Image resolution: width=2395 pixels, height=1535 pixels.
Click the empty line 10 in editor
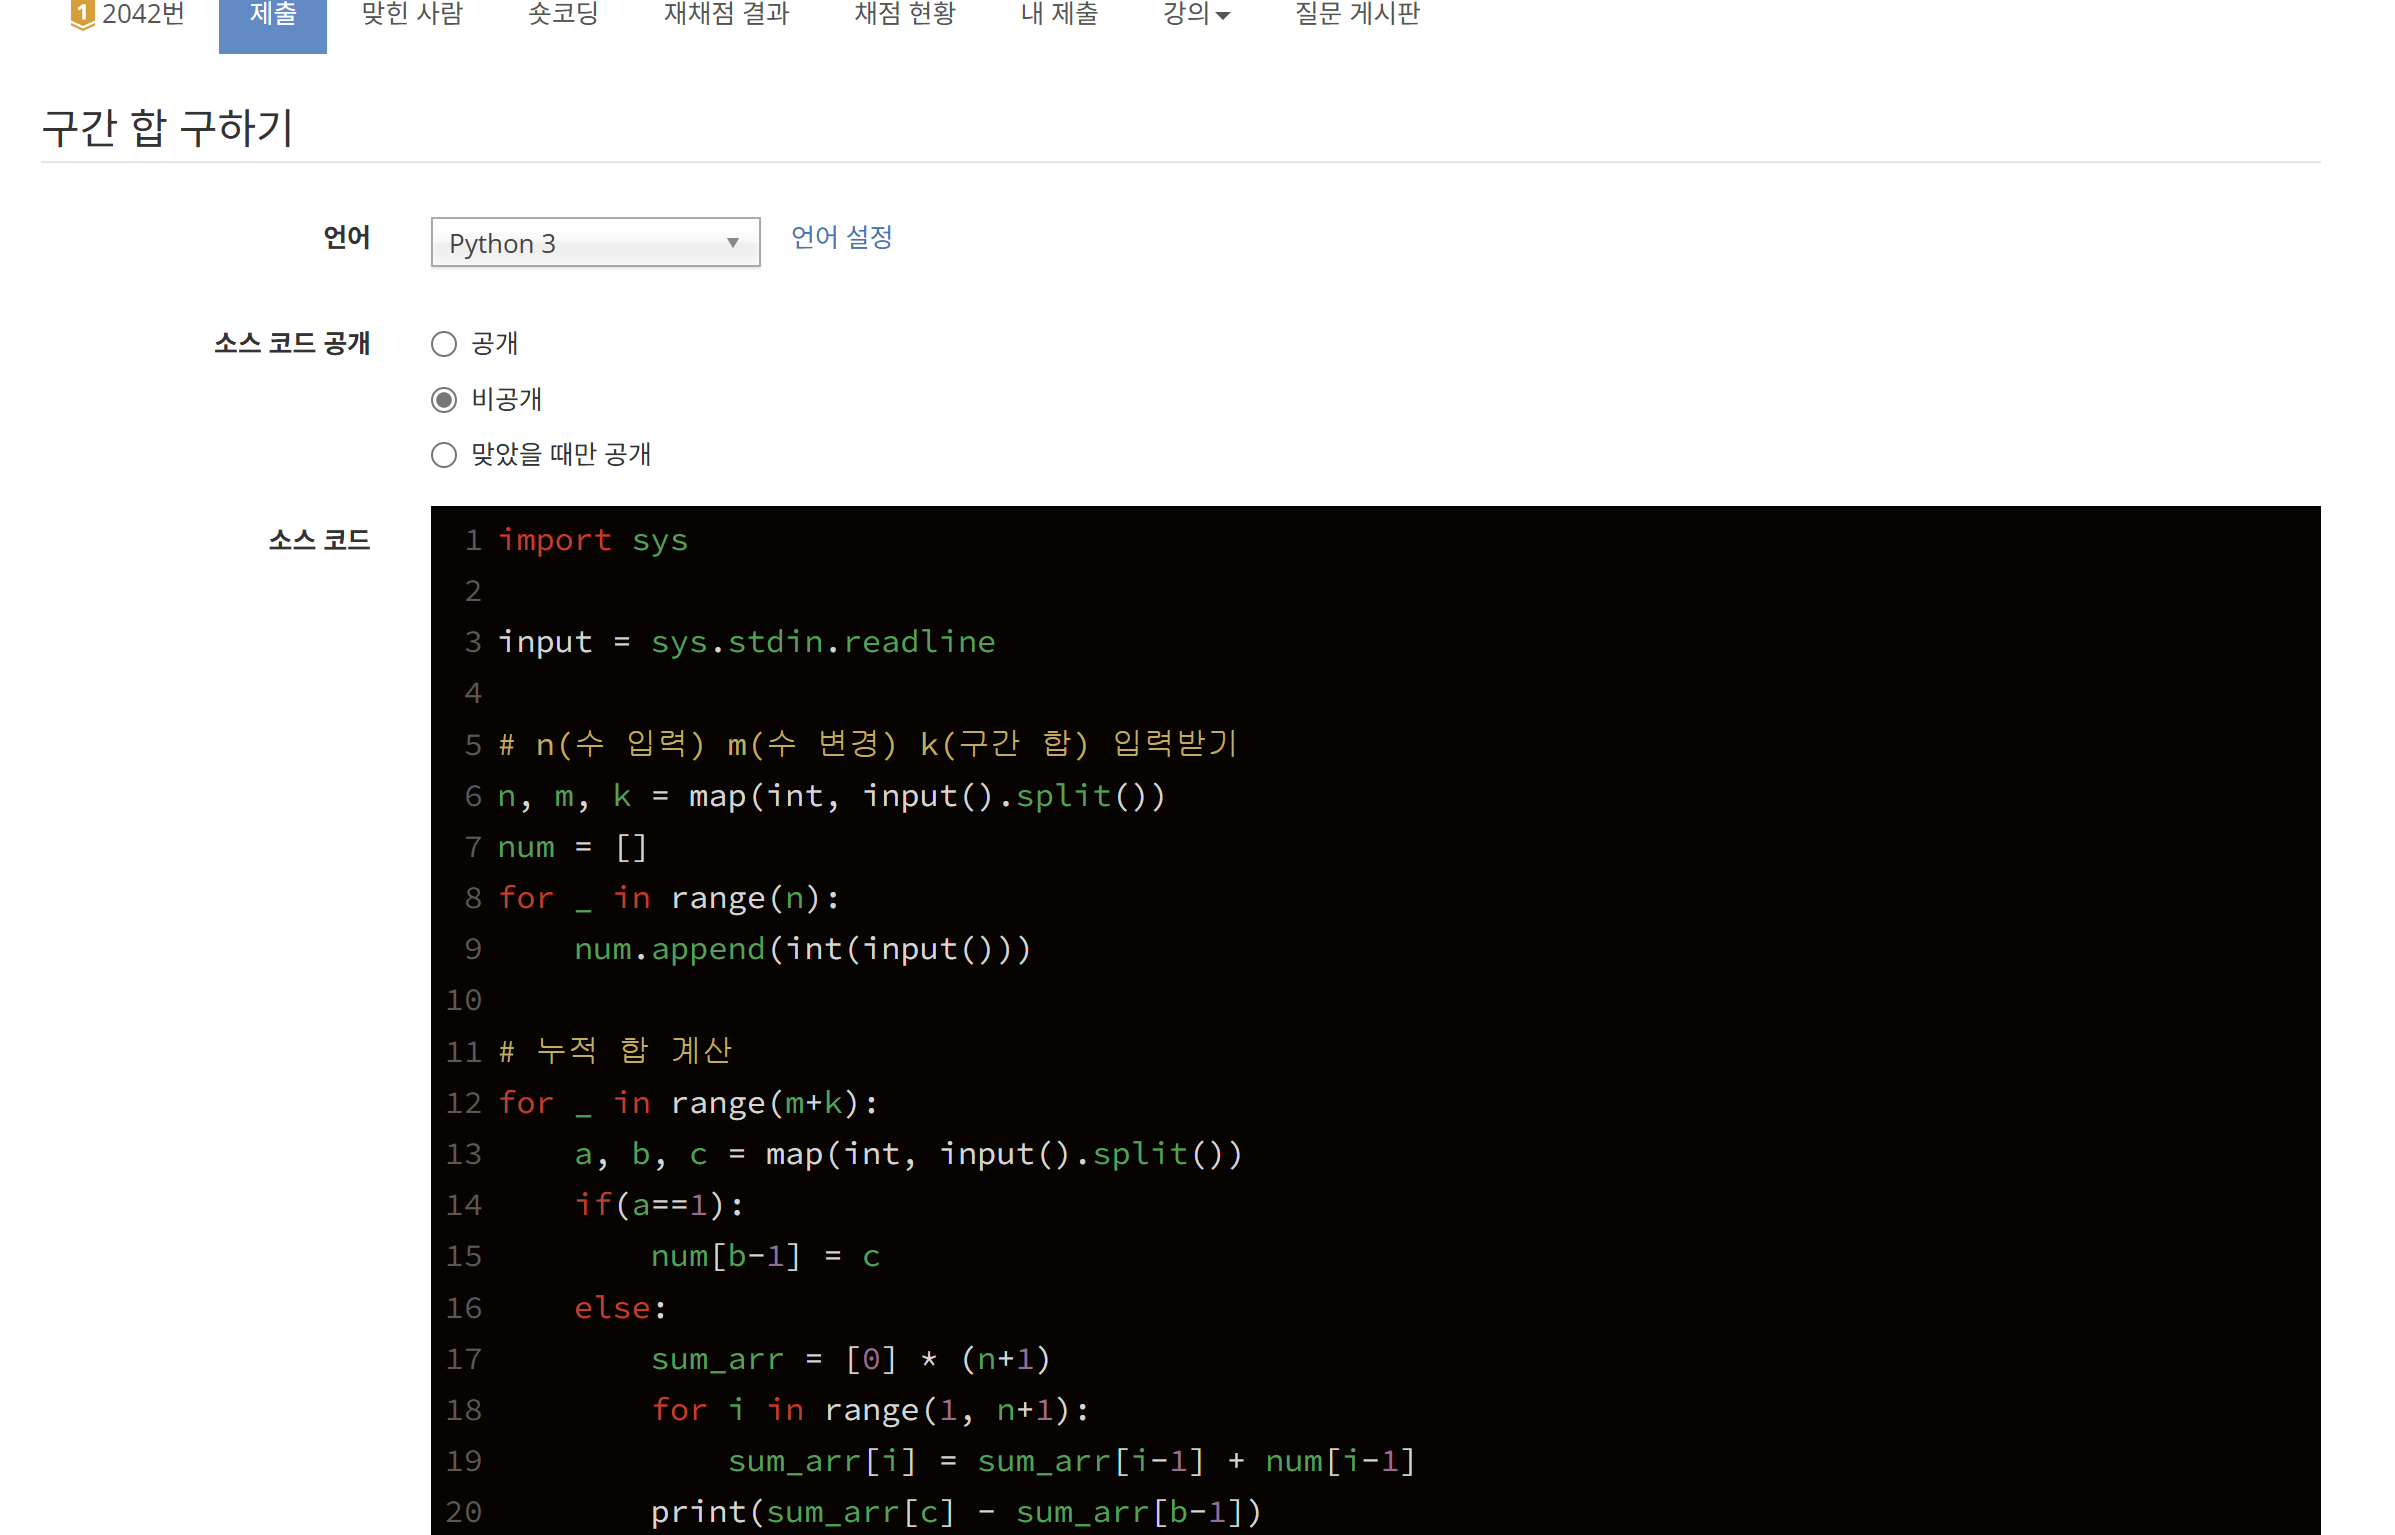click(900, 1000)
